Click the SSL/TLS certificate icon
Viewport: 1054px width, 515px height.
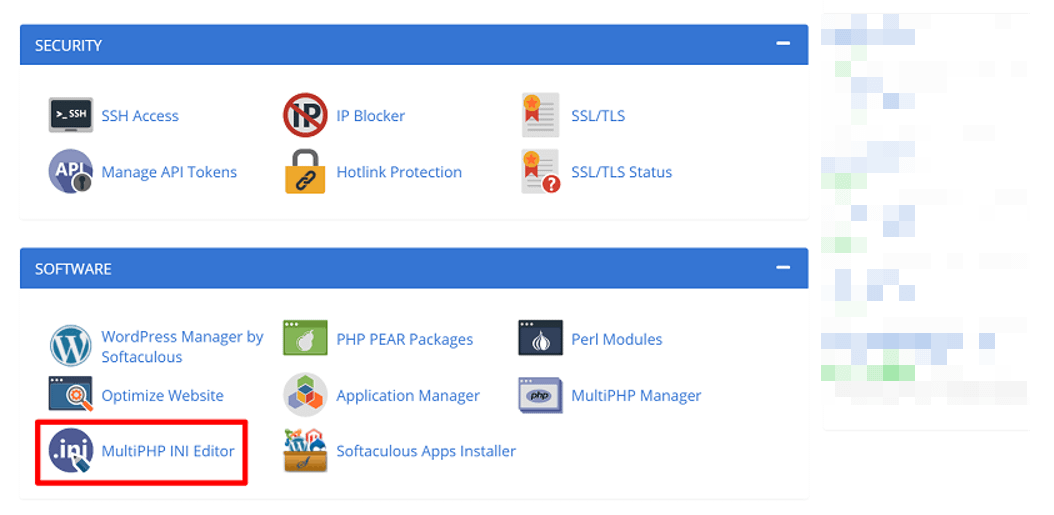tap(540, 116)
